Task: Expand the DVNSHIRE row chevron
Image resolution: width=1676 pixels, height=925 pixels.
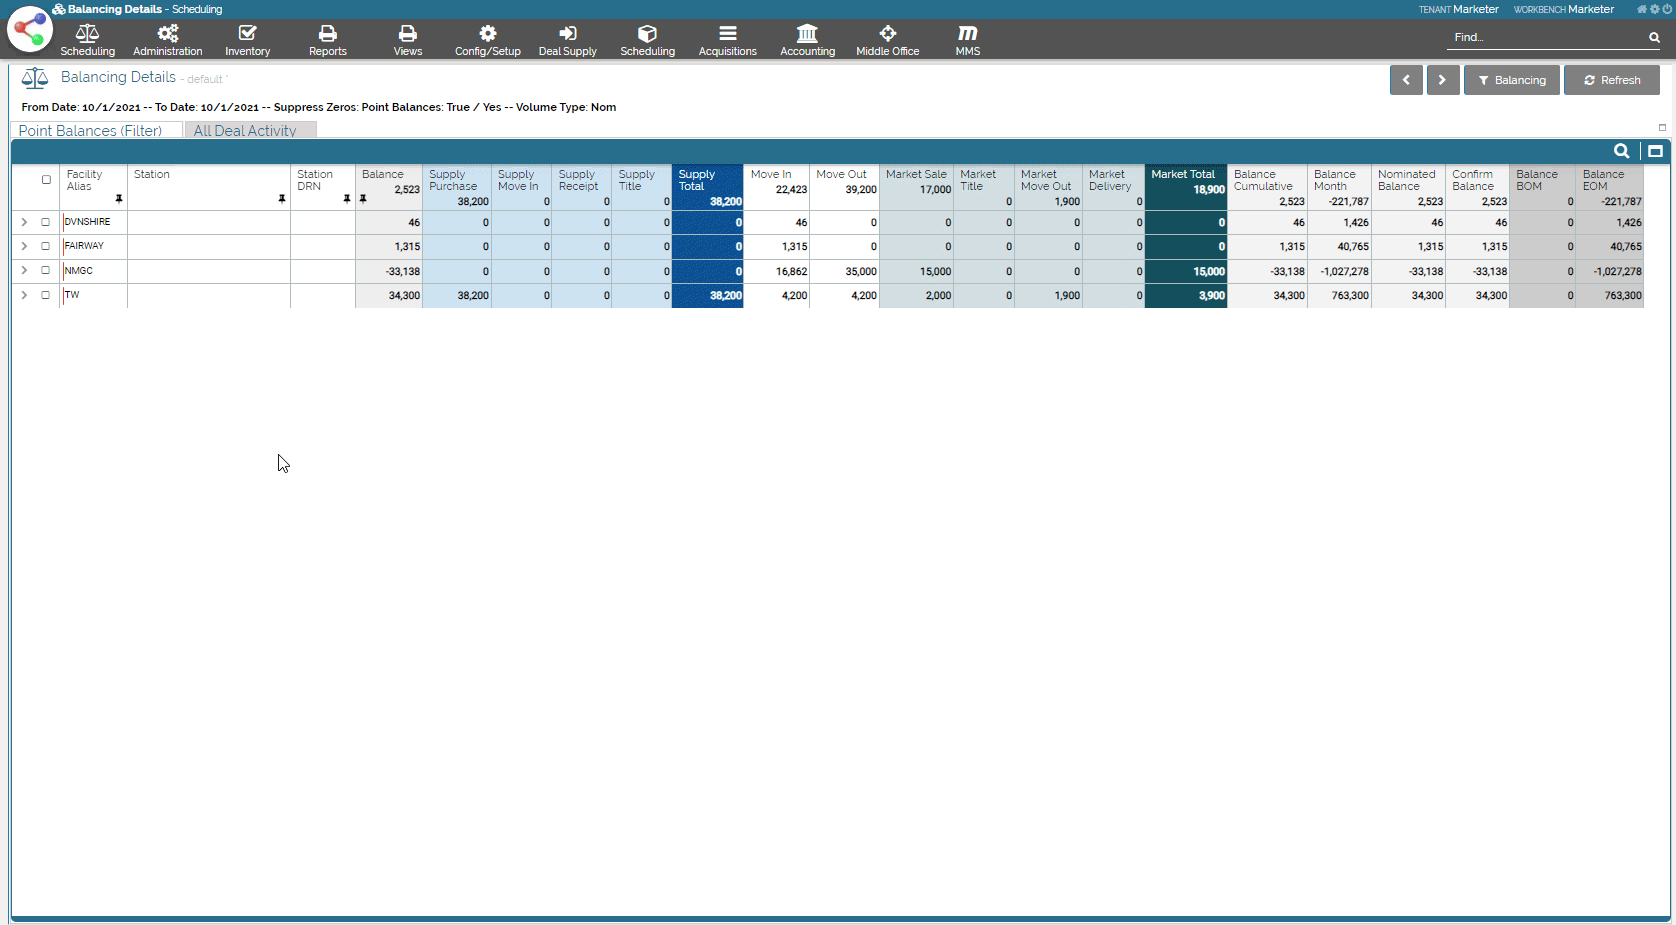Action: coord(24,222)
